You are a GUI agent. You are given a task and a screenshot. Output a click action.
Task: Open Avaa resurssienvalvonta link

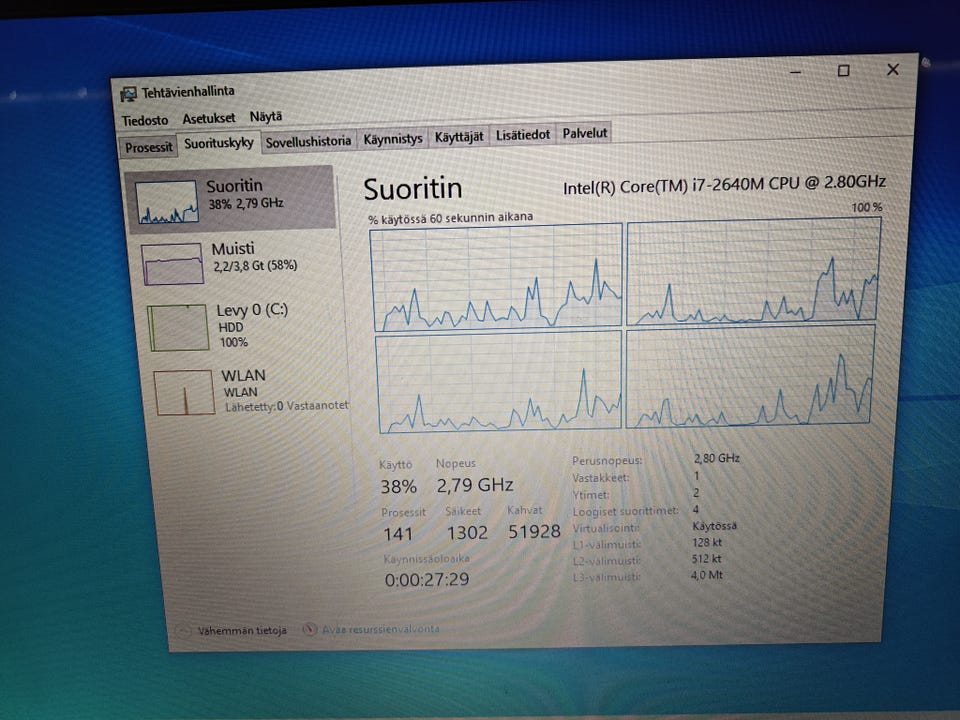[x=381, y=629]
